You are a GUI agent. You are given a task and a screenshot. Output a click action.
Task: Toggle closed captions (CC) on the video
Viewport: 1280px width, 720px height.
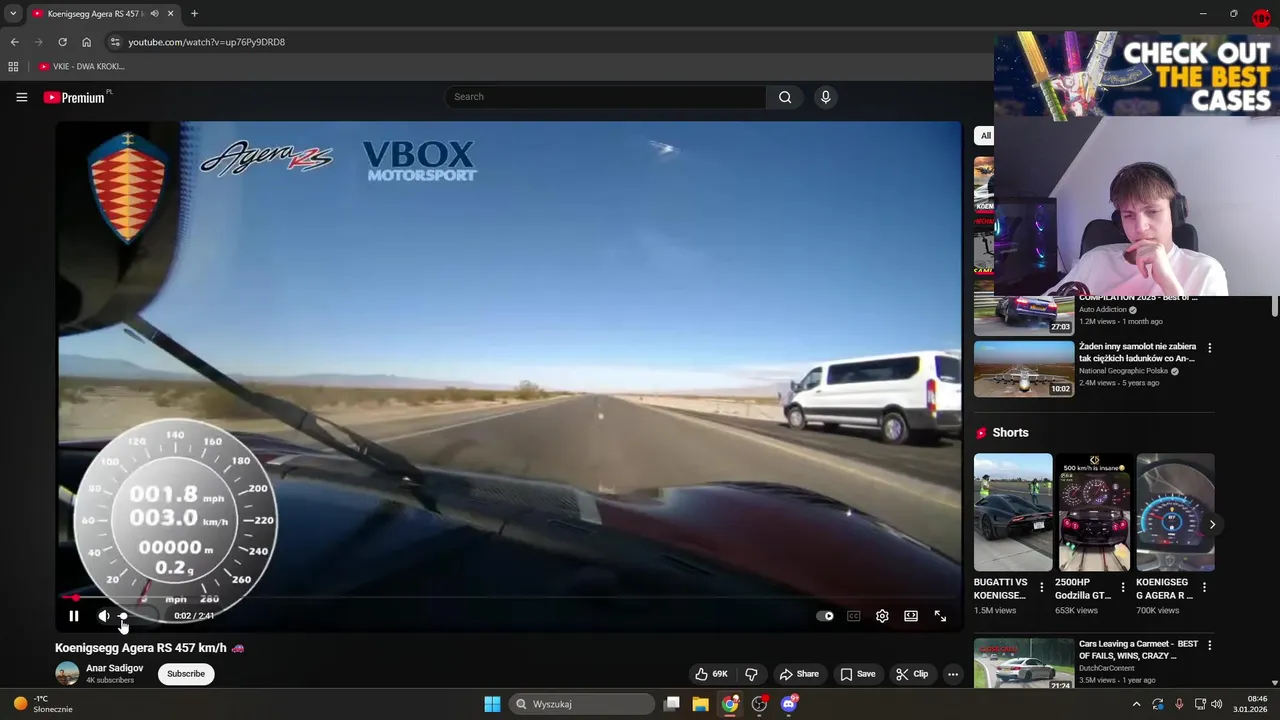(x=853, y=616)
